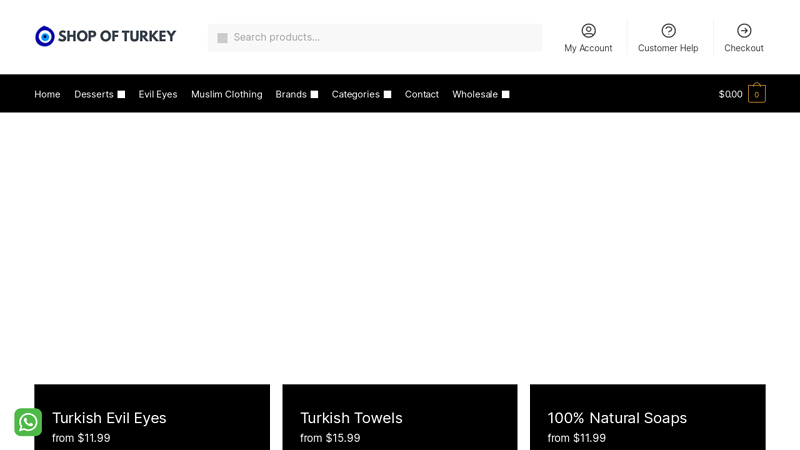800x450 pixels.
Task: Expand the Categories submenu arrow
Action: point(388,94)
